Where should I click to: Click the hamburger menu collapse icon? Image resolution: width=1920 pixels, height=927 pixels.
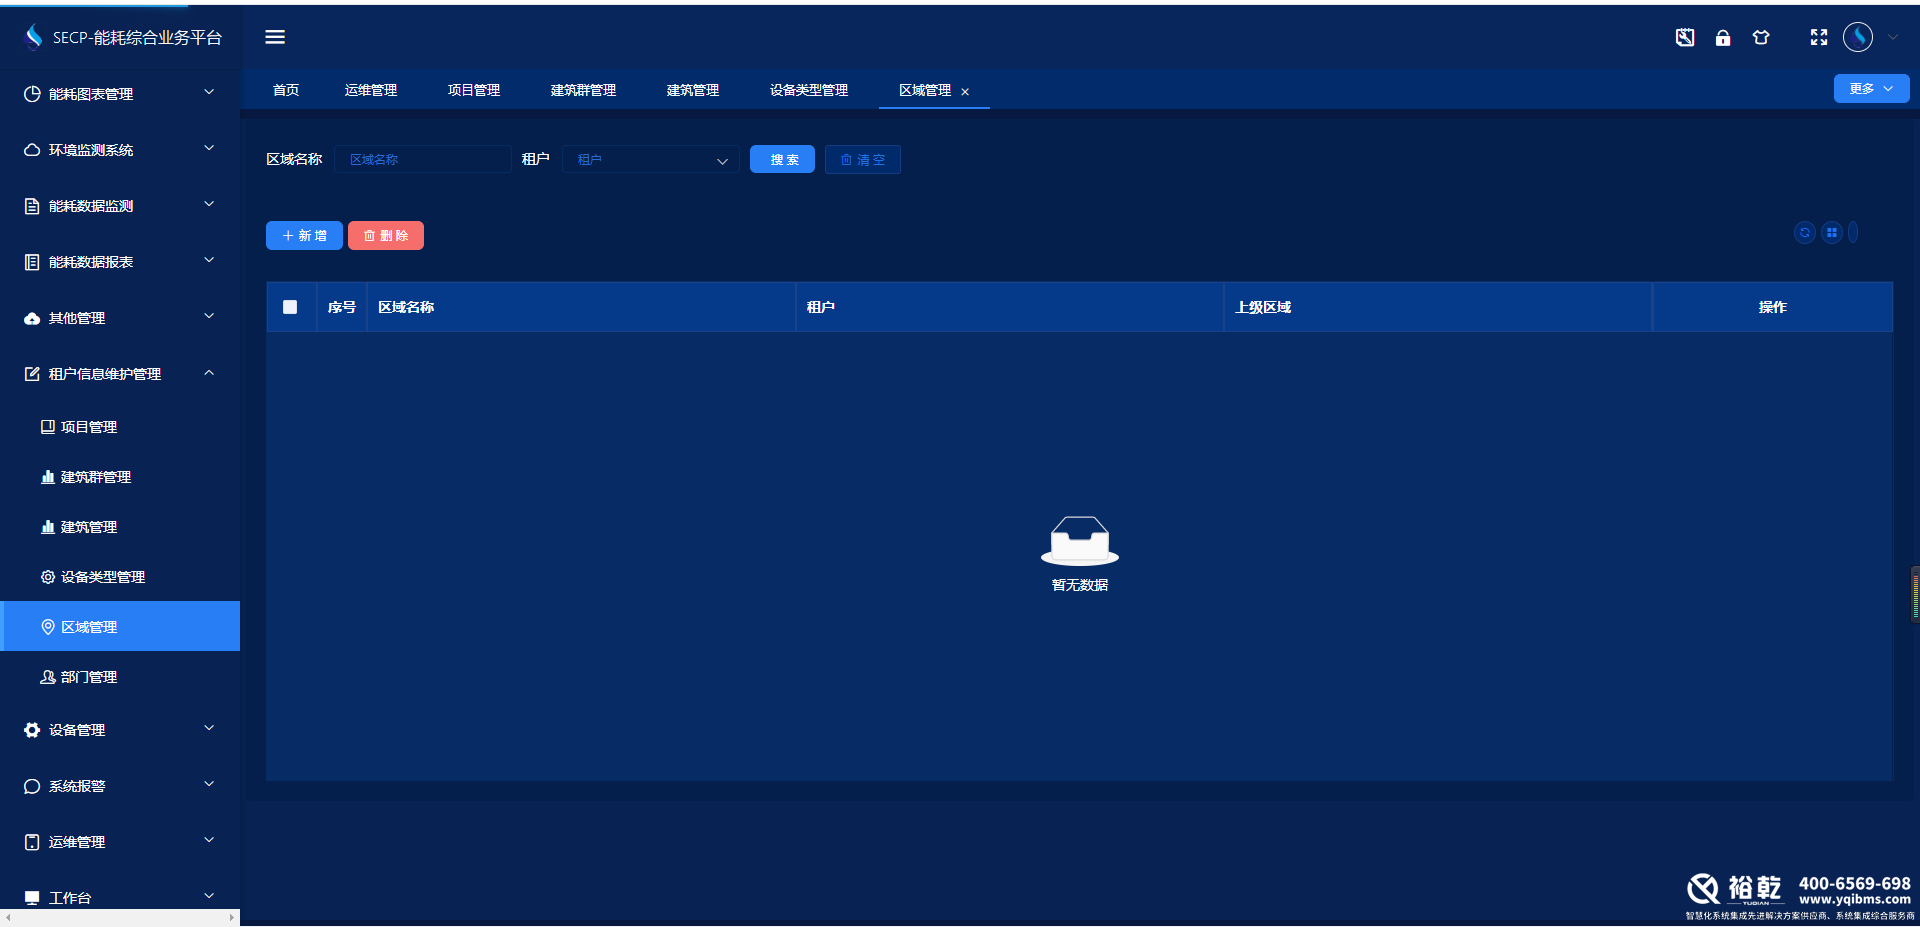pos(275,37)
